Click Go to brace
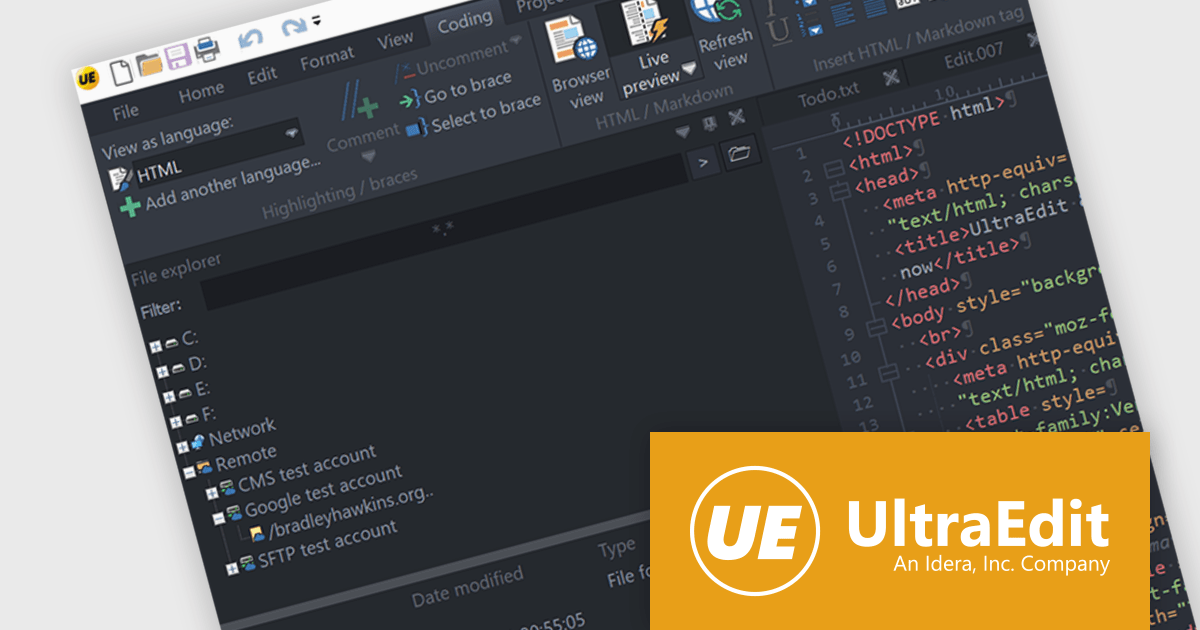Viewport: 1200px width, 630px height. [x=457, y=90]
